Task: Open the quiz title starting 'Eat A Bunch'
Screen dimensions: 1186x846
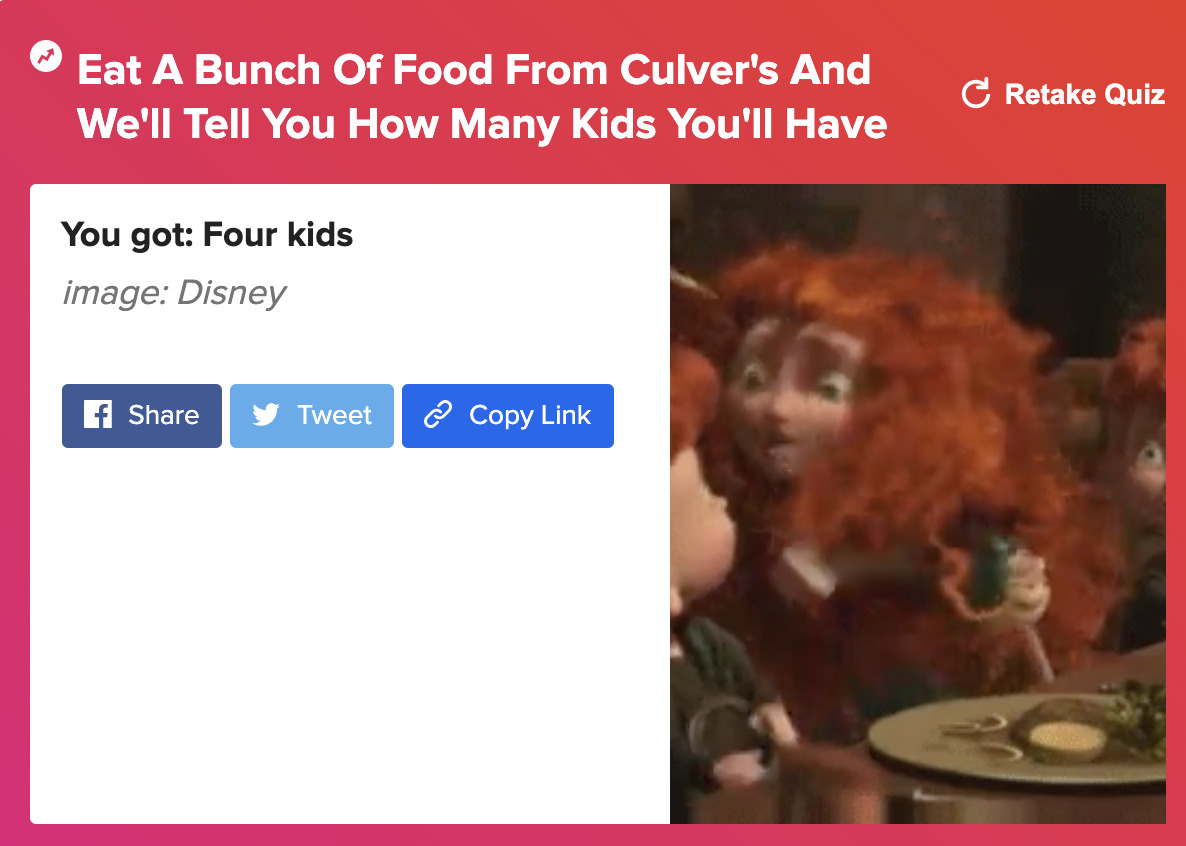Action: point(483,97)
